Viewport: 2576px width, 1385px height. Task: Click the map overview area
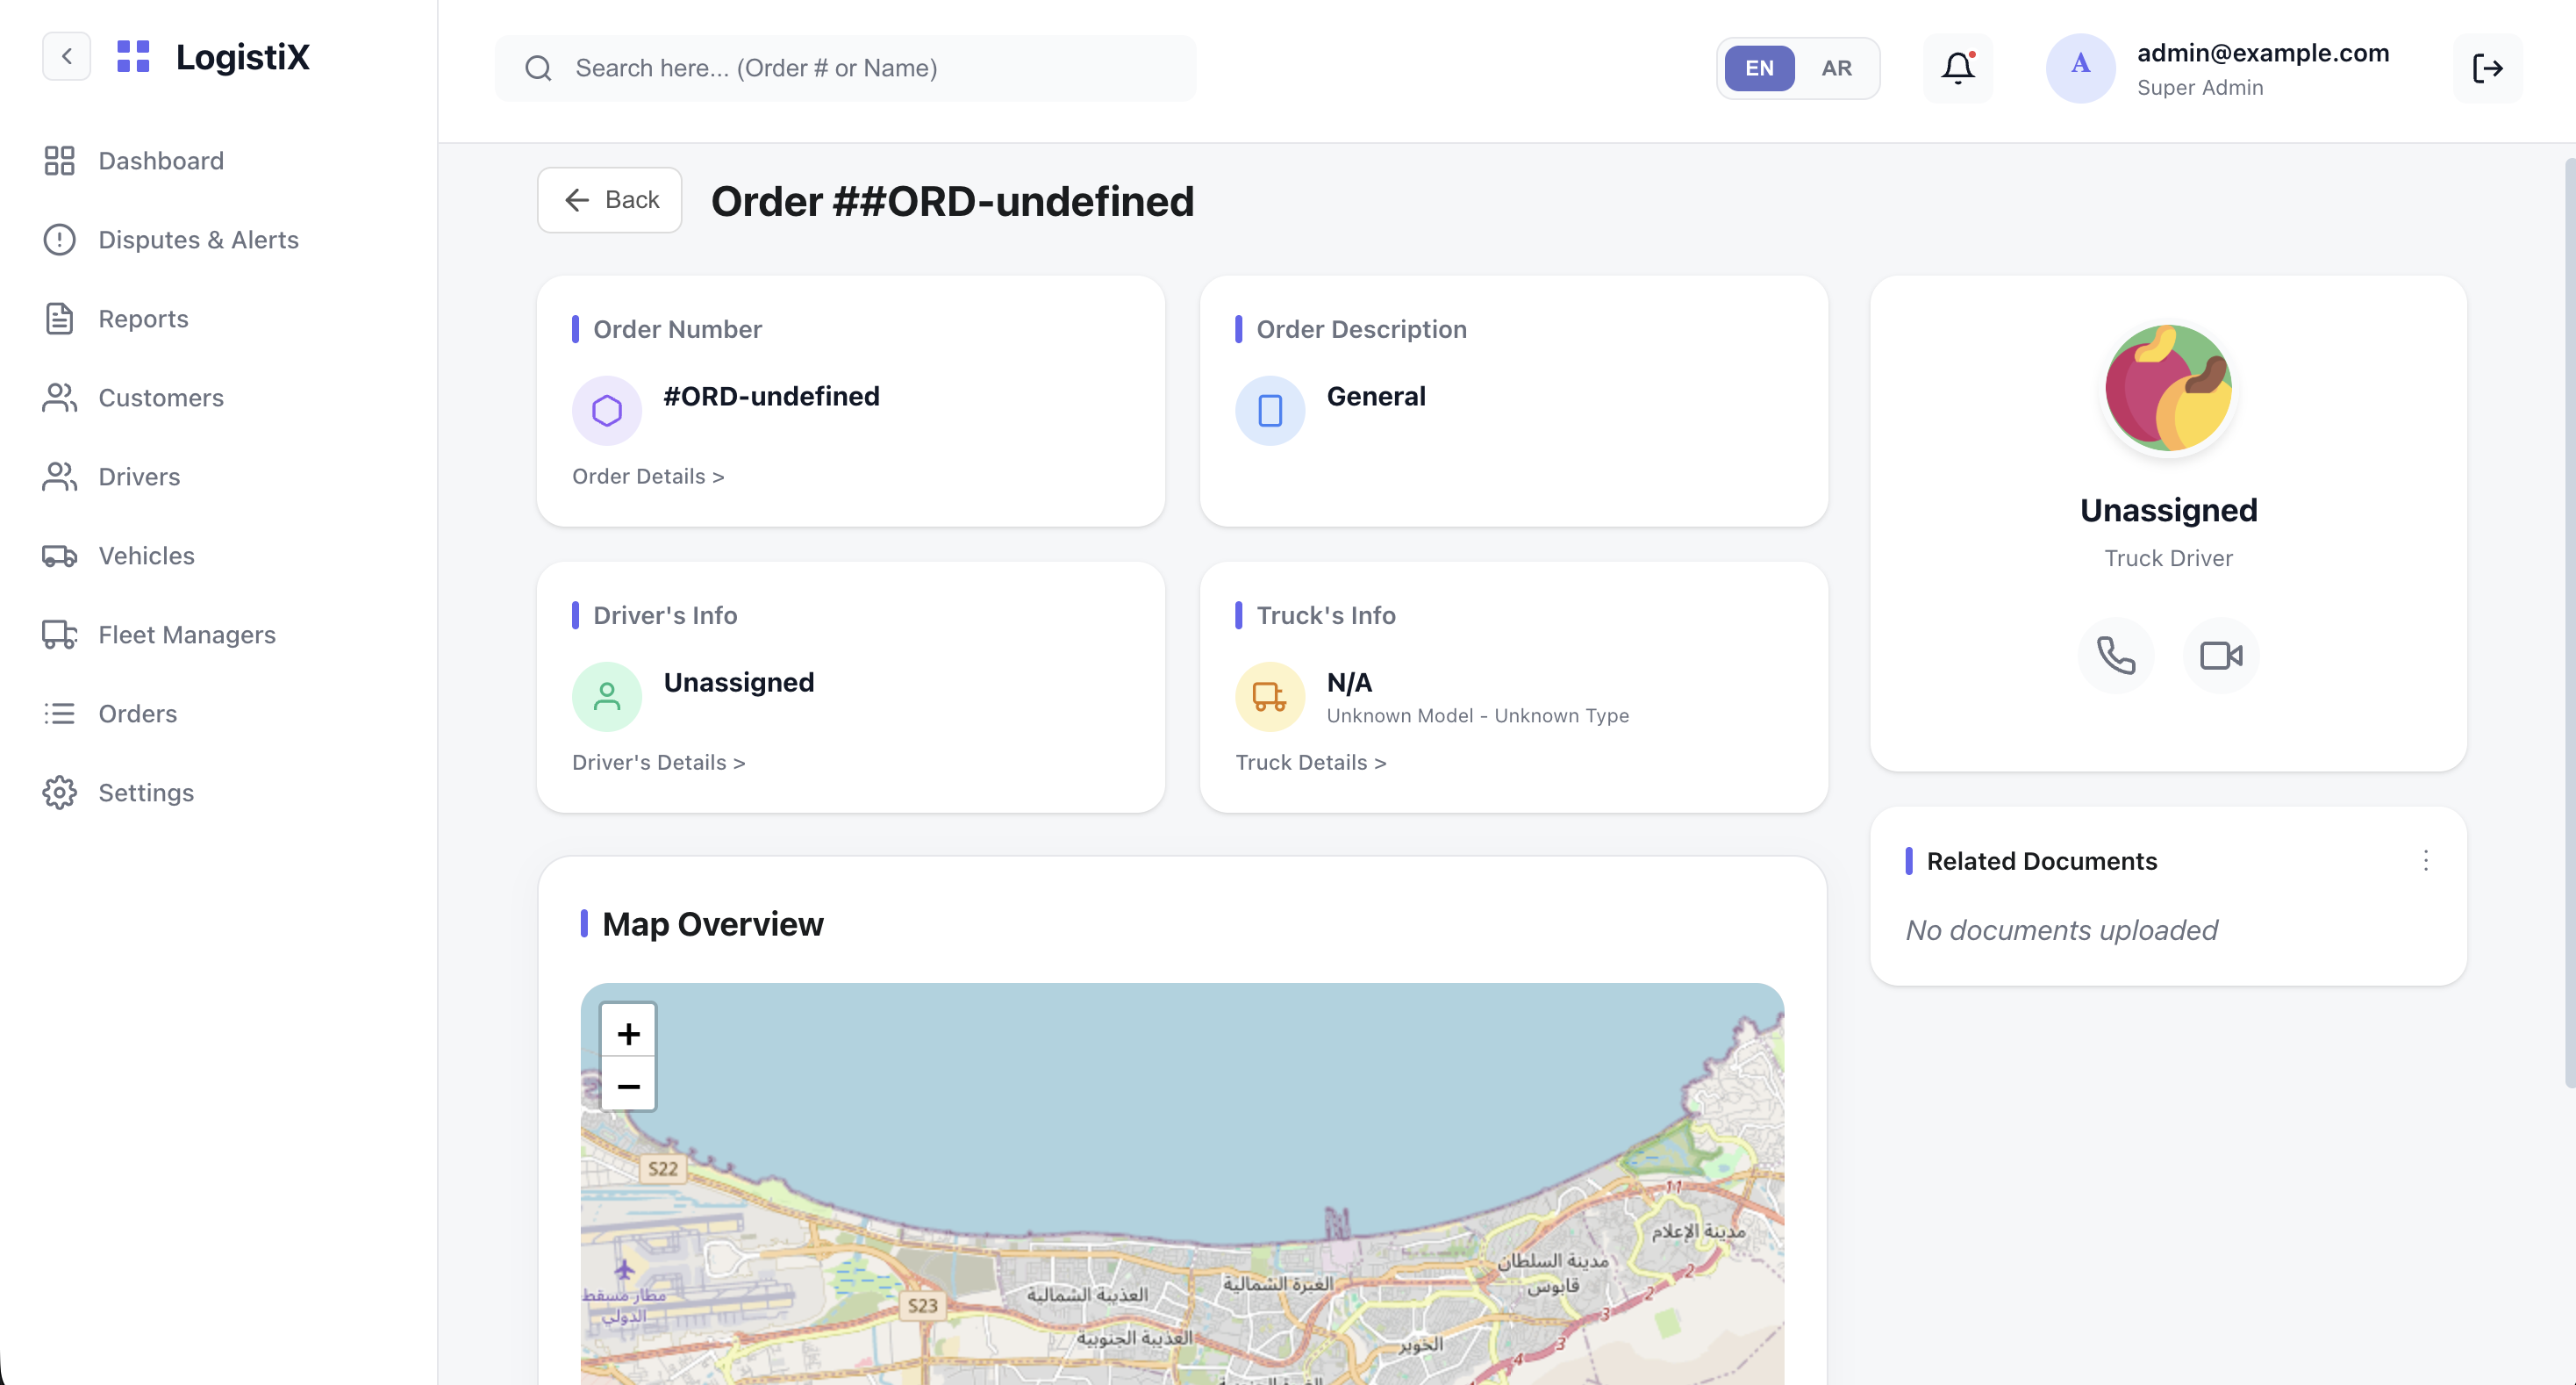coord(1182,1184)
